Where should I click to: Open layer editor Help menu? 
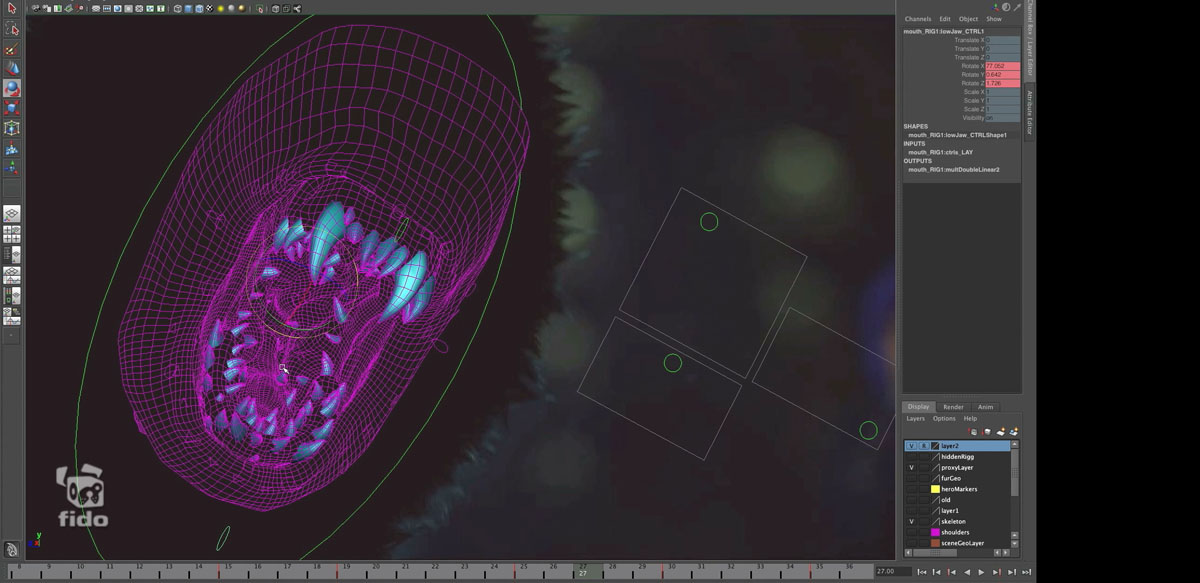pos(970,419)
